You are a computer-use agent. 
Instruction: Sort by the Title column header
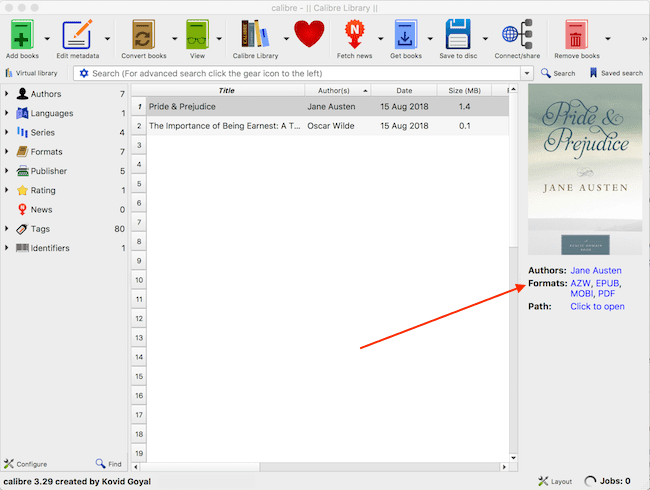pyautogui.click(x=226, y=90)
